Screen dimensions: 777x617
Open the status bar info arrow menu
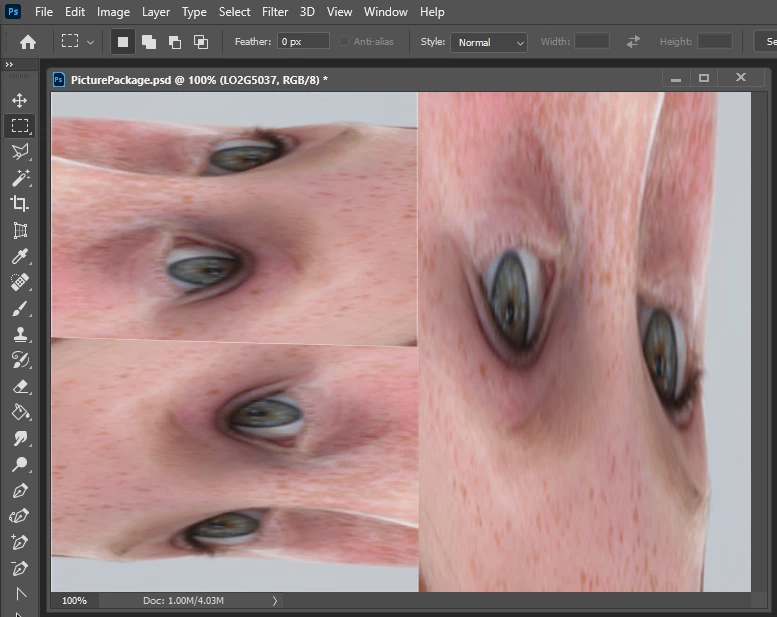tap(275, 601)
